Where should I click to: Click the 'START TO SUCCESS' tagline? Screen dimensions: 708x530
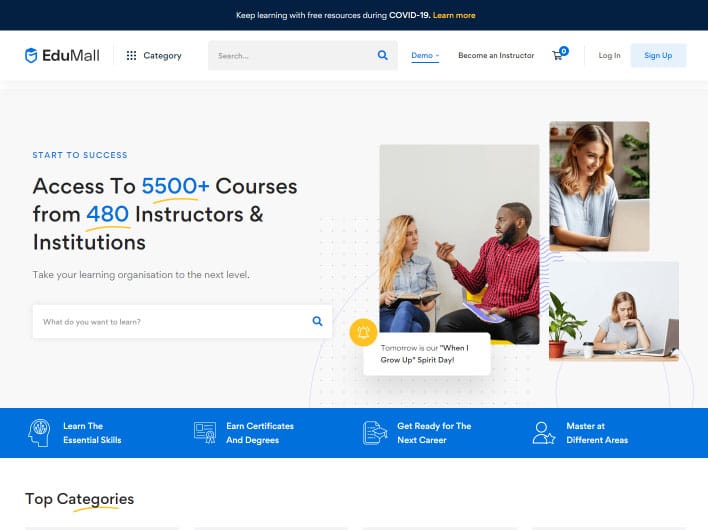(80, 155)
